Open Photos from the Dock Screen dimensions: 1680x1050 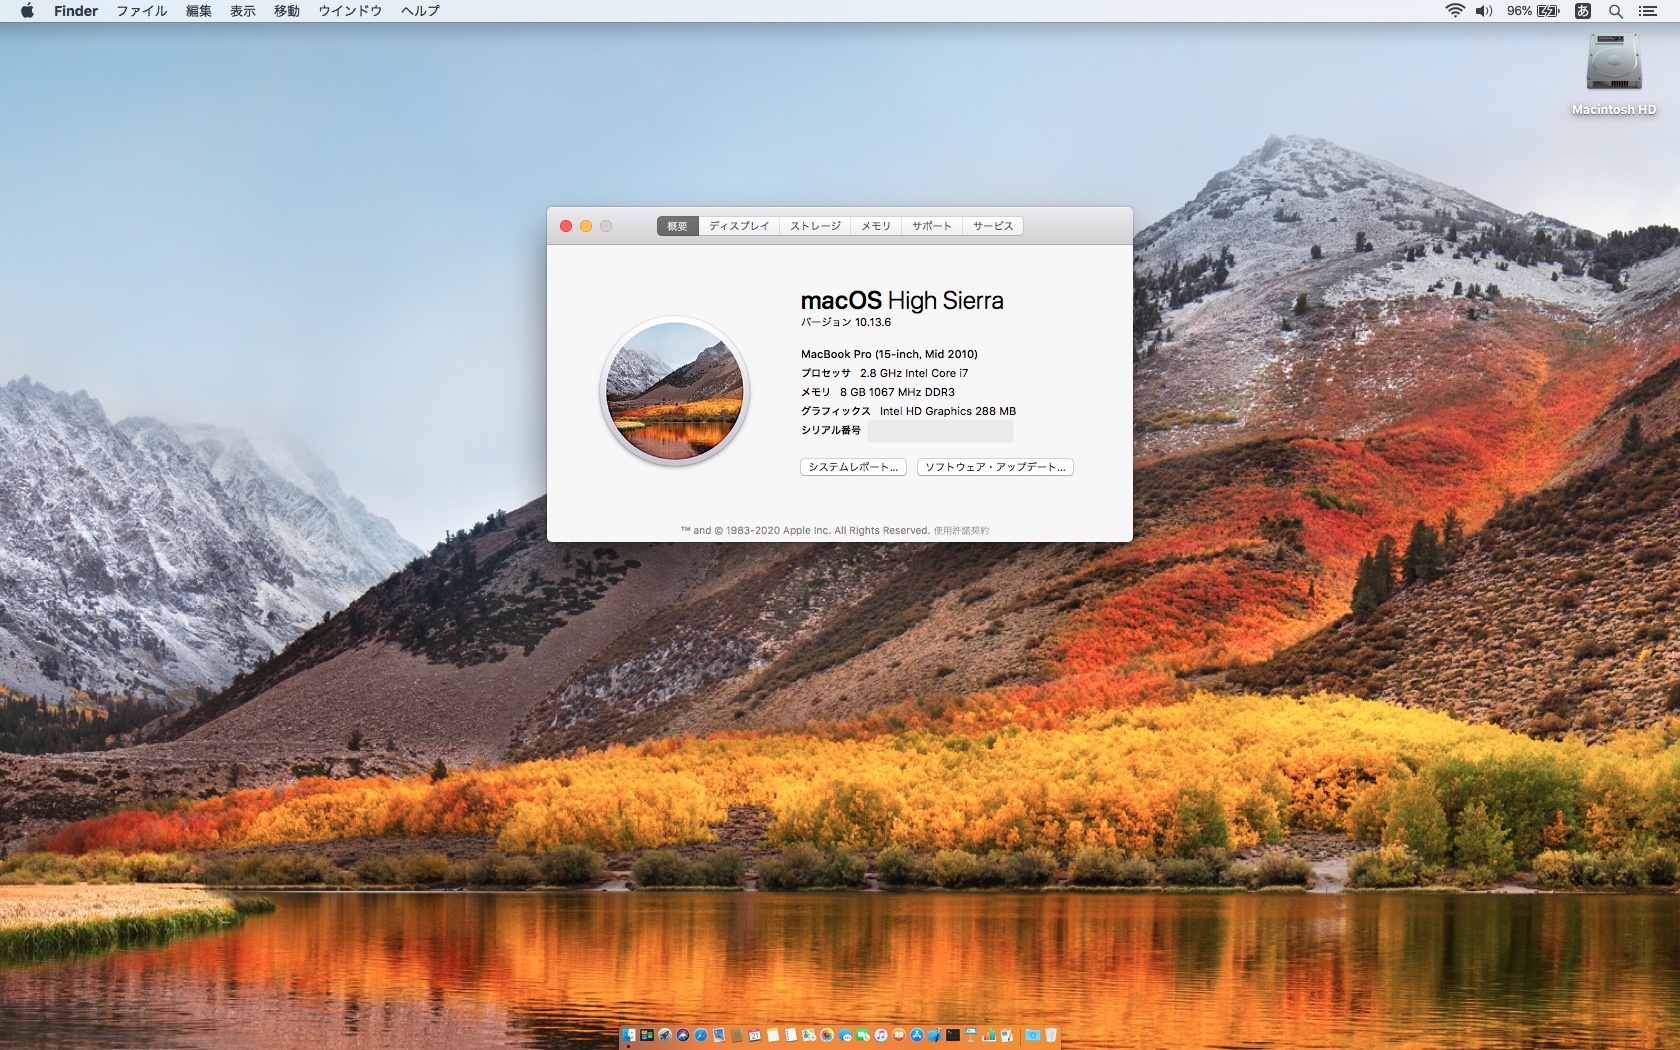(x=827, y=1035)
